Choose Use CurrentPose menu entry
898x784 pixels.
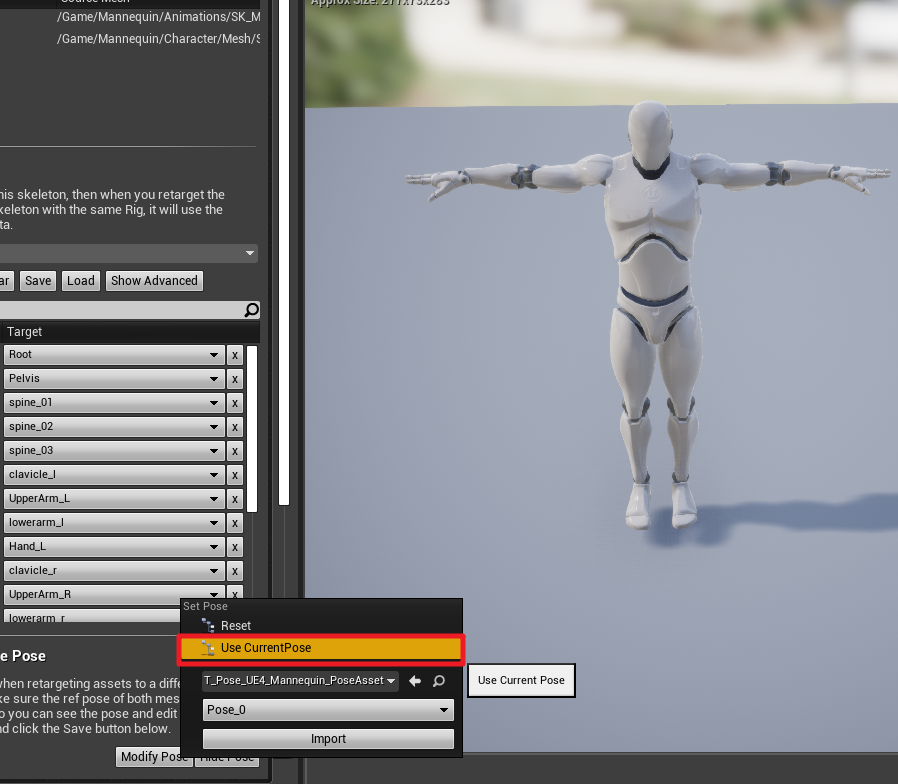321,648
